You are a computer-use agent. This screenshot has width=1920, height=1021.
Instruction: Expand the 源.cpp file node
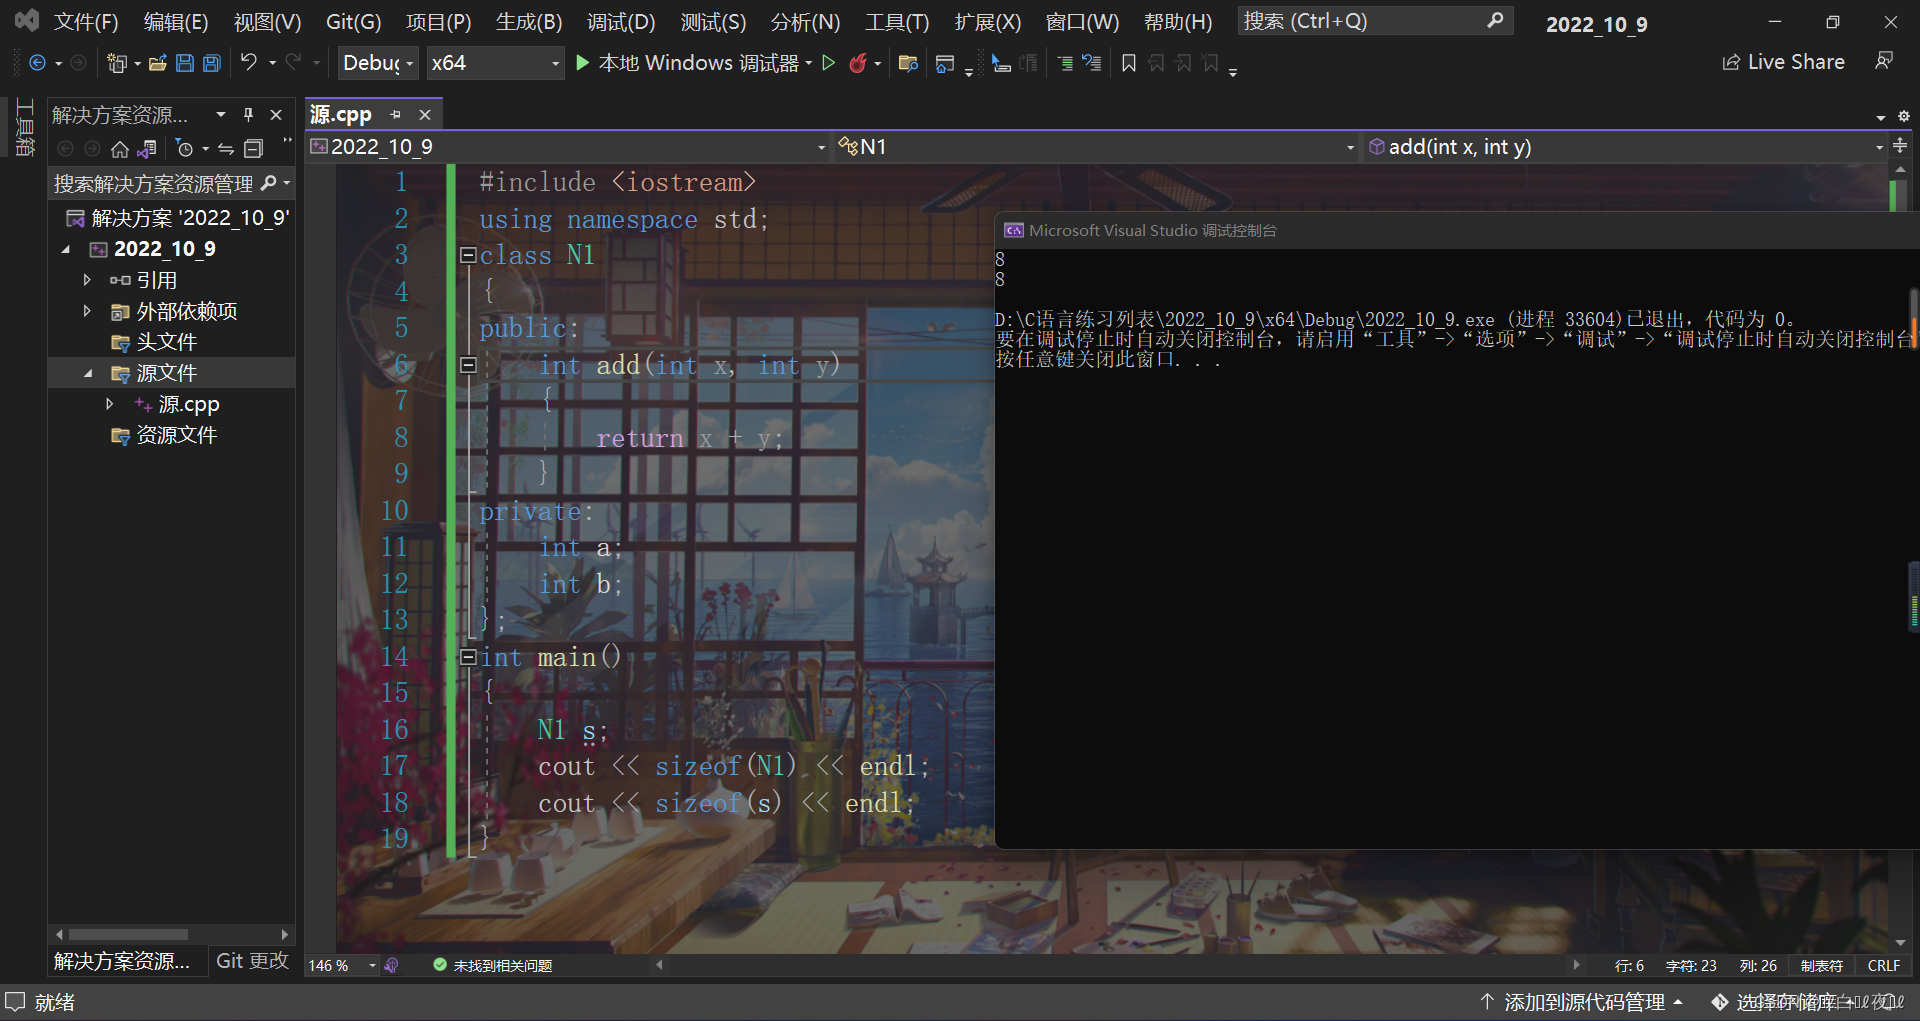(x=109, y=404)
